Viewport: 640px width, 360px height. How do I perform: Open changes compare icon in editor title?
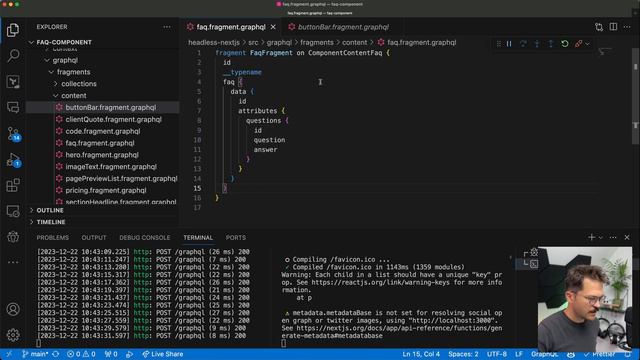pos(599,27)
